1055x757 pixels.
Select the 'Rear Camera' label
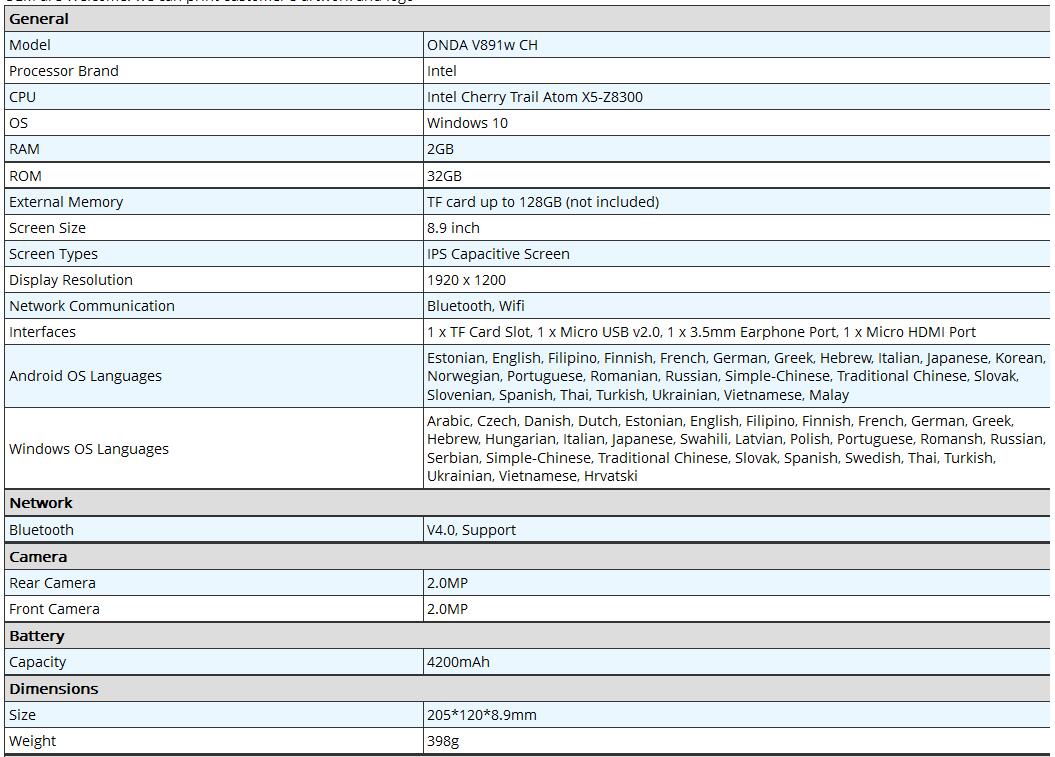[x=52, y=583]
